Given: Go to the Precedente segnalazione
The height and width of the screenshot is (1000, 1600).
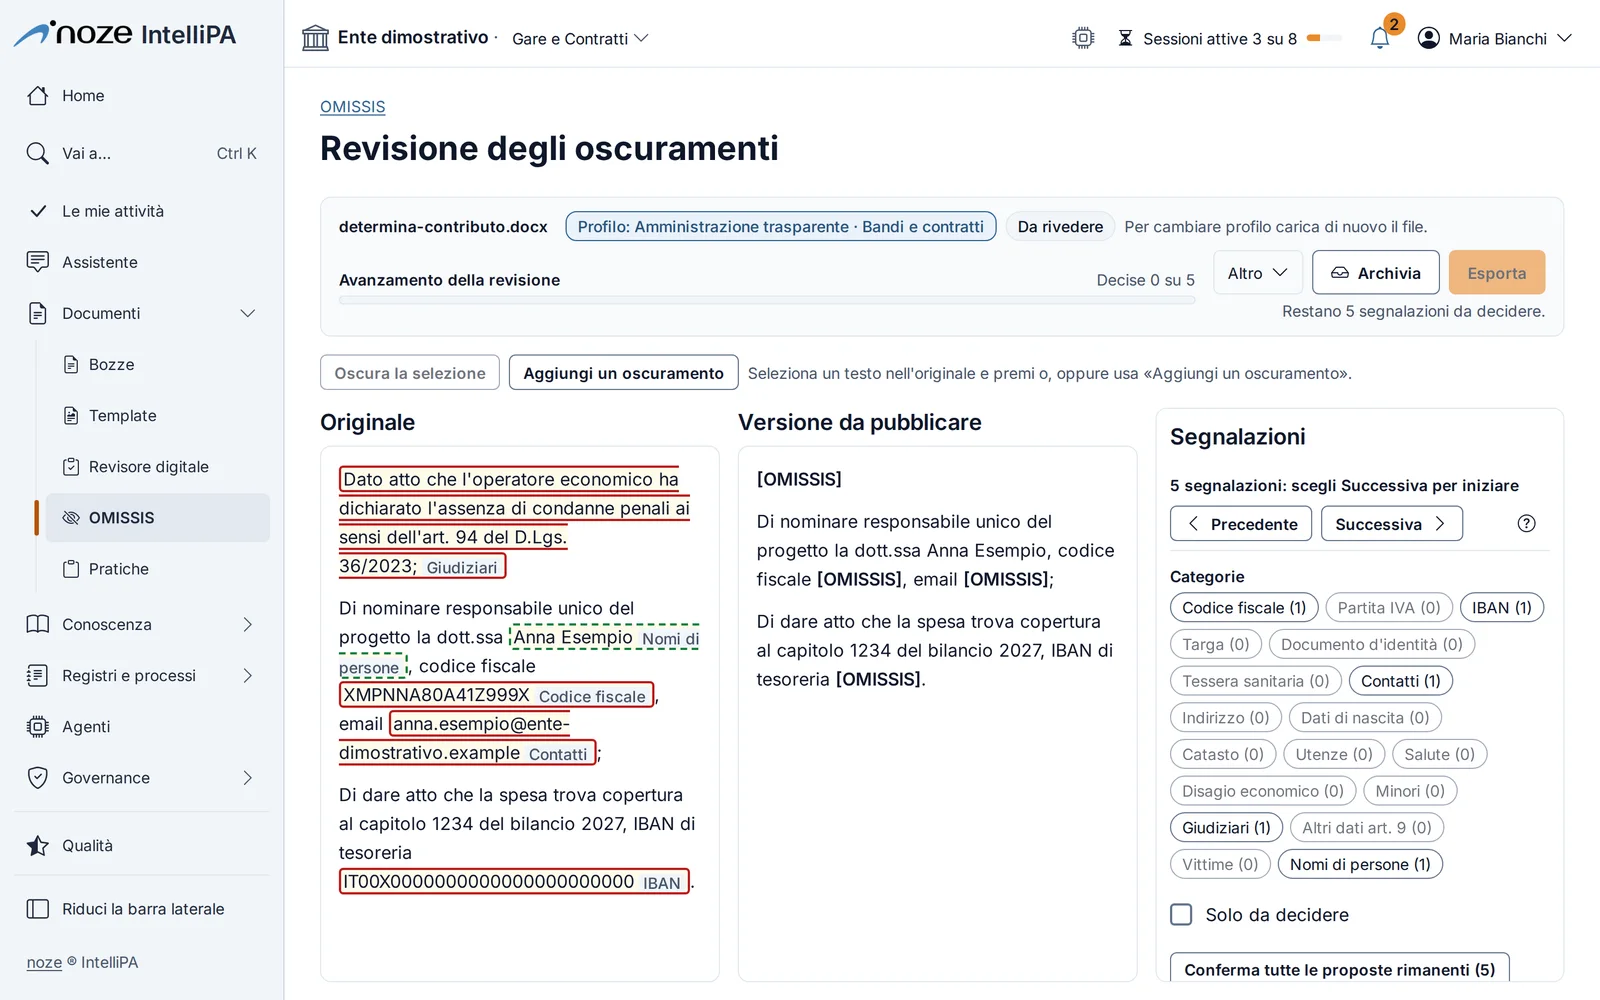Looking at the screenshot, I should [x=1240, y=524].
